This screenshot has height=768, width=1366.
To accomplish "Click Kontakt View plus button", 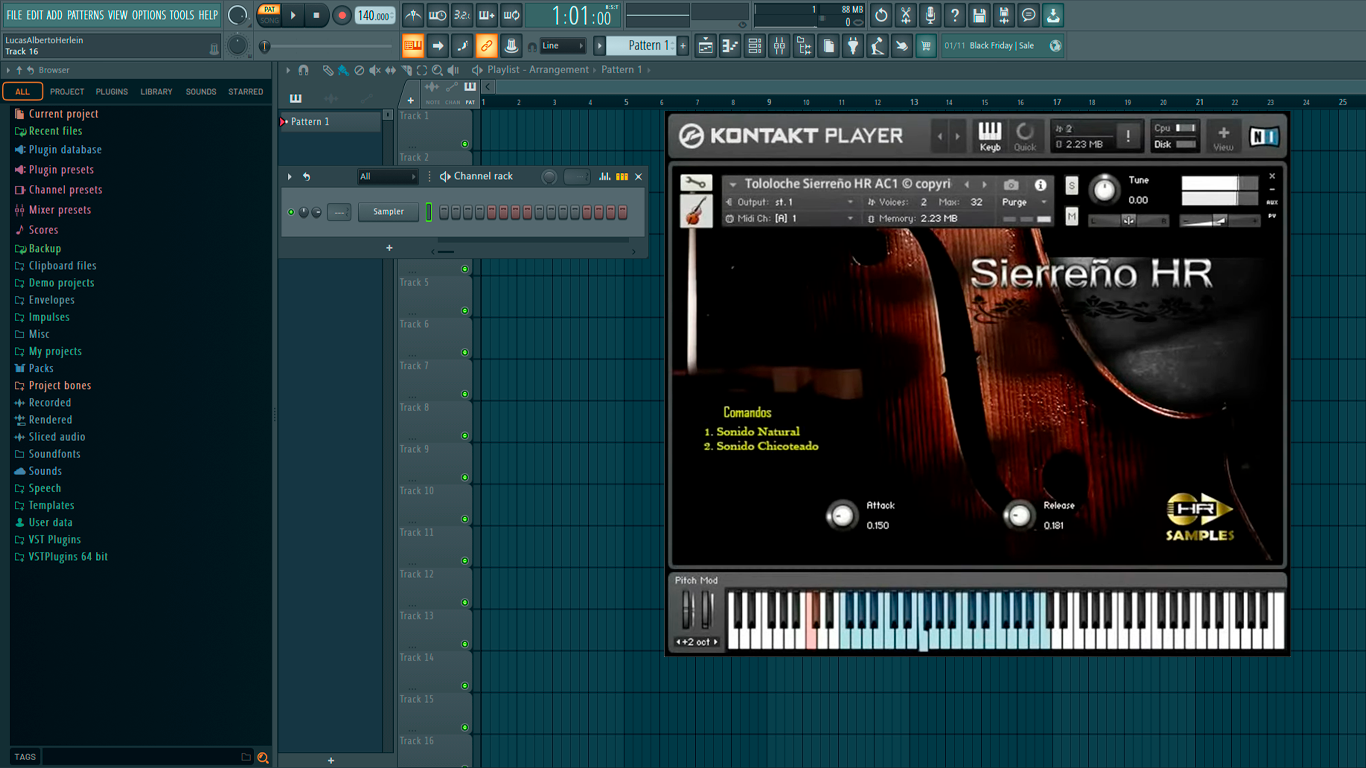I will point(1223,136).
